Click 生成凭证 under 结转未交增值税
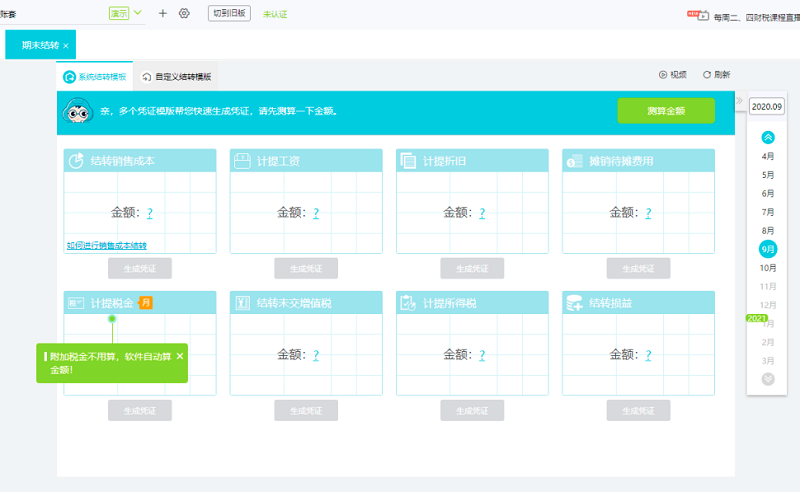The height and width of the screenshot is (492, 800). tap(306, 410)
